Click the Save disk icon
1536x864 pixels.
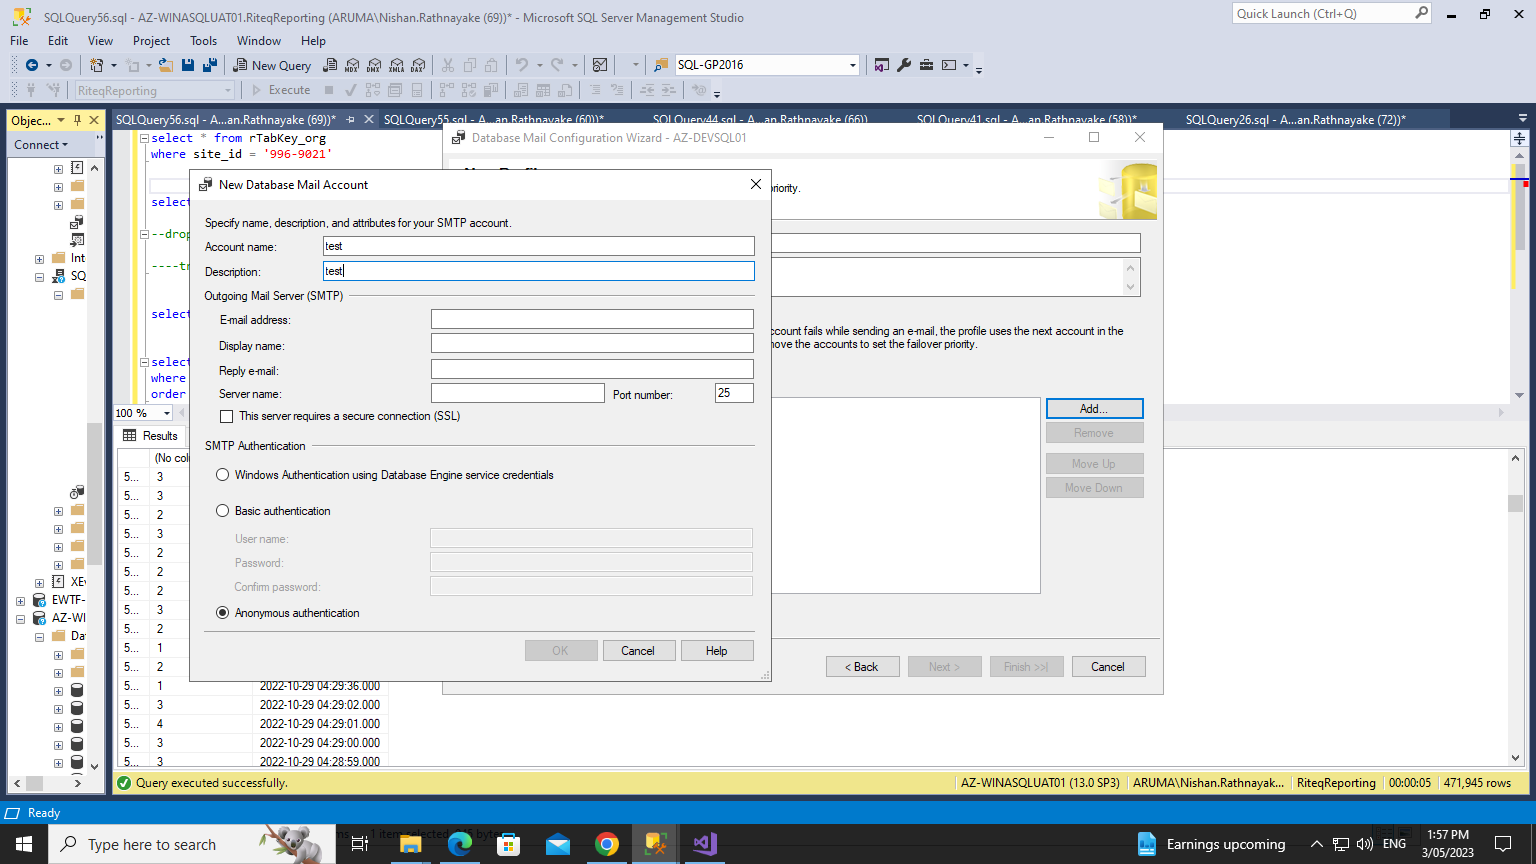(188, 65)
